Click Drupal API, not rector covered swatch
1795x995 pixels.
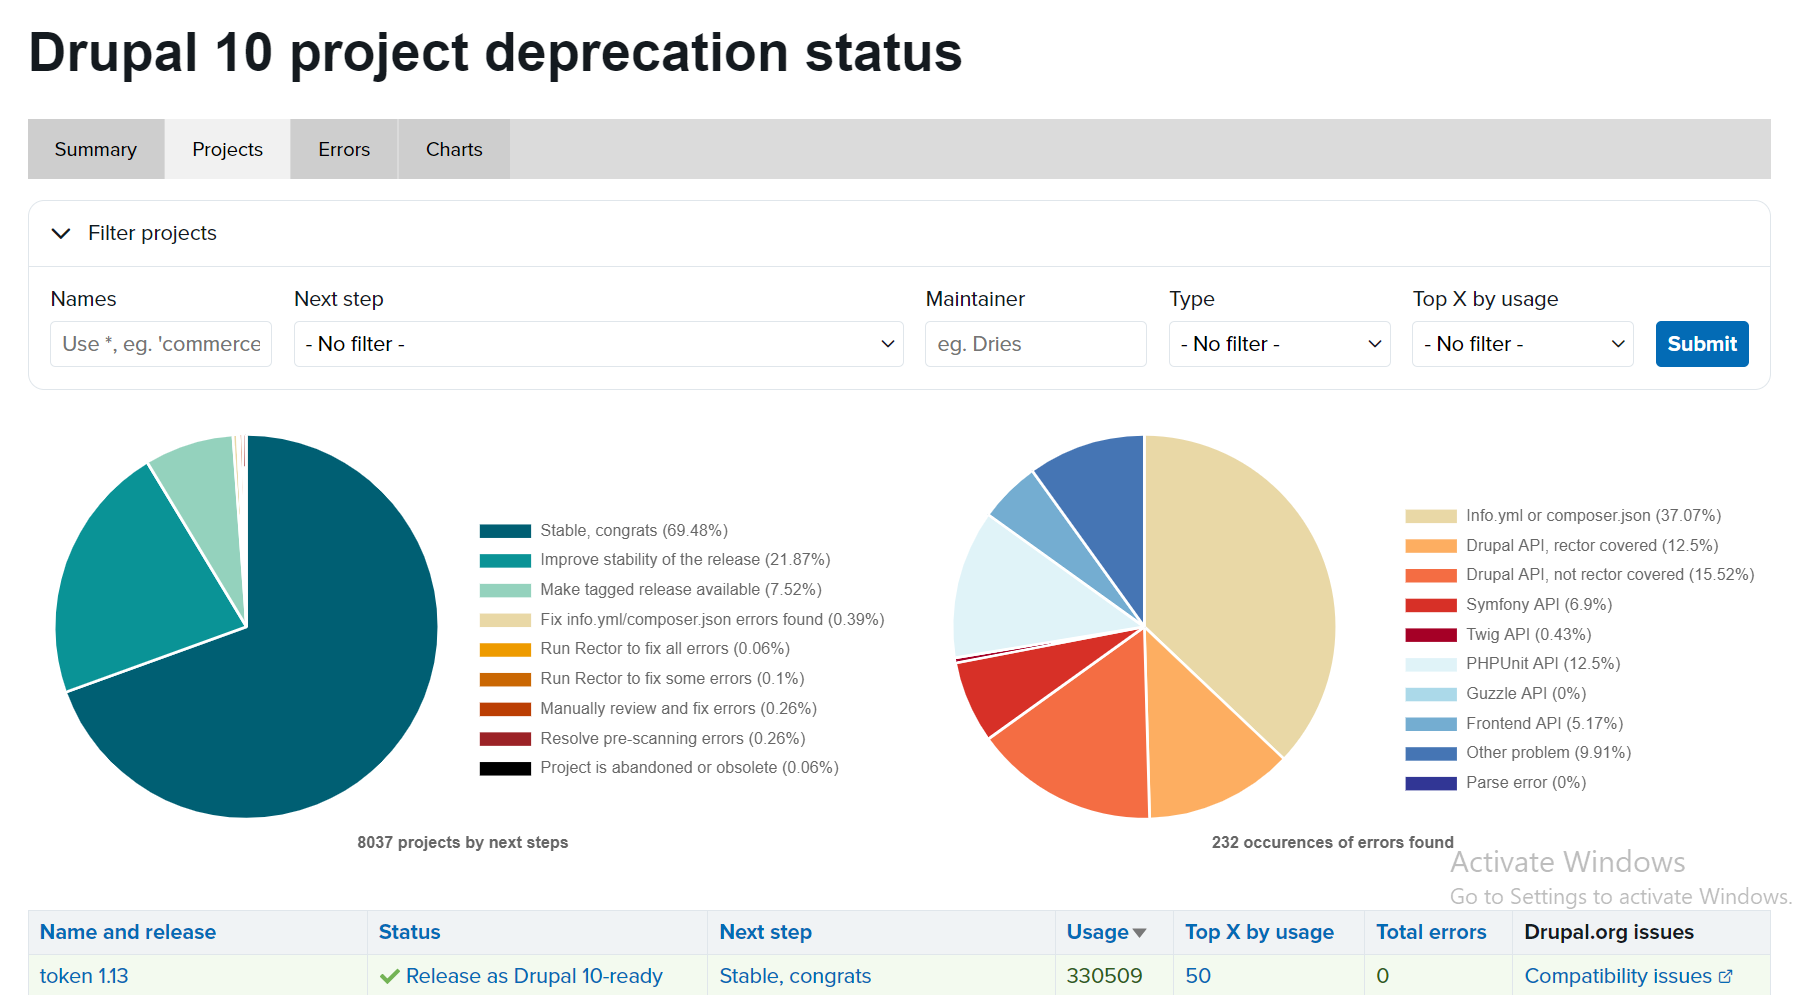click(1431, 575)
